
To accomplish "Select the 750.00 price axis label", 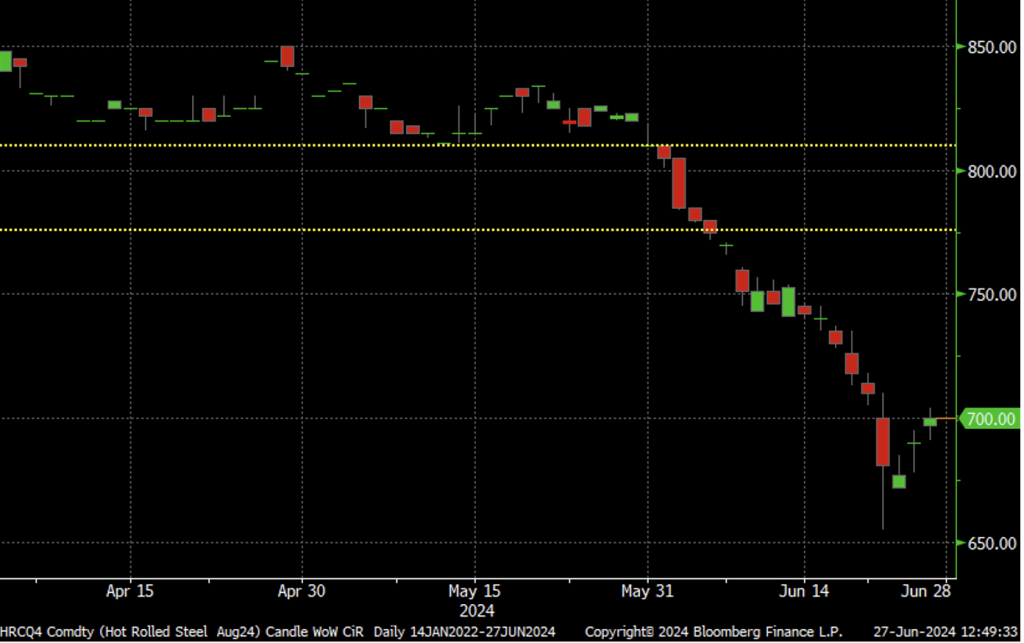I will pos(990,295).
